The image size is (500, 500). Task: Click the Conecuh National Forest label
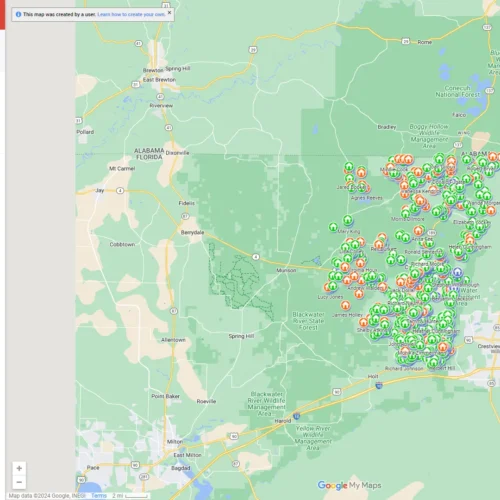(458, 91)
